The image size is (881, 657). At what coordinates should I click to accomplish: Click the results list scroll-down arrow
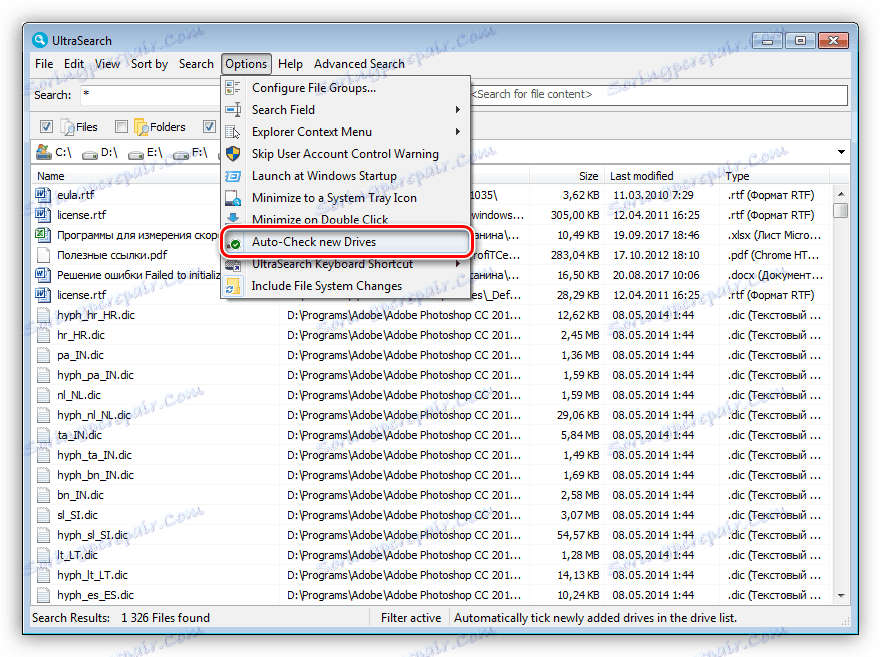click(841, 596)
